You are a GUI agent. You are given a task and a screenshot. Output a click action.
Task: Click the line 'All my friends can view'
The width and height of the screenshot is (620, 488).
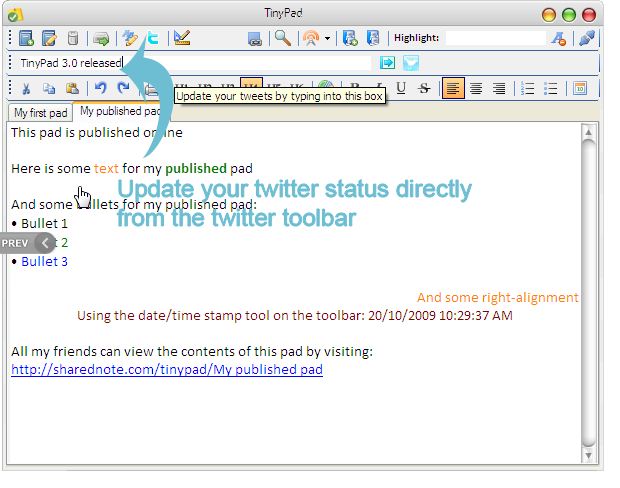(192, 351)
